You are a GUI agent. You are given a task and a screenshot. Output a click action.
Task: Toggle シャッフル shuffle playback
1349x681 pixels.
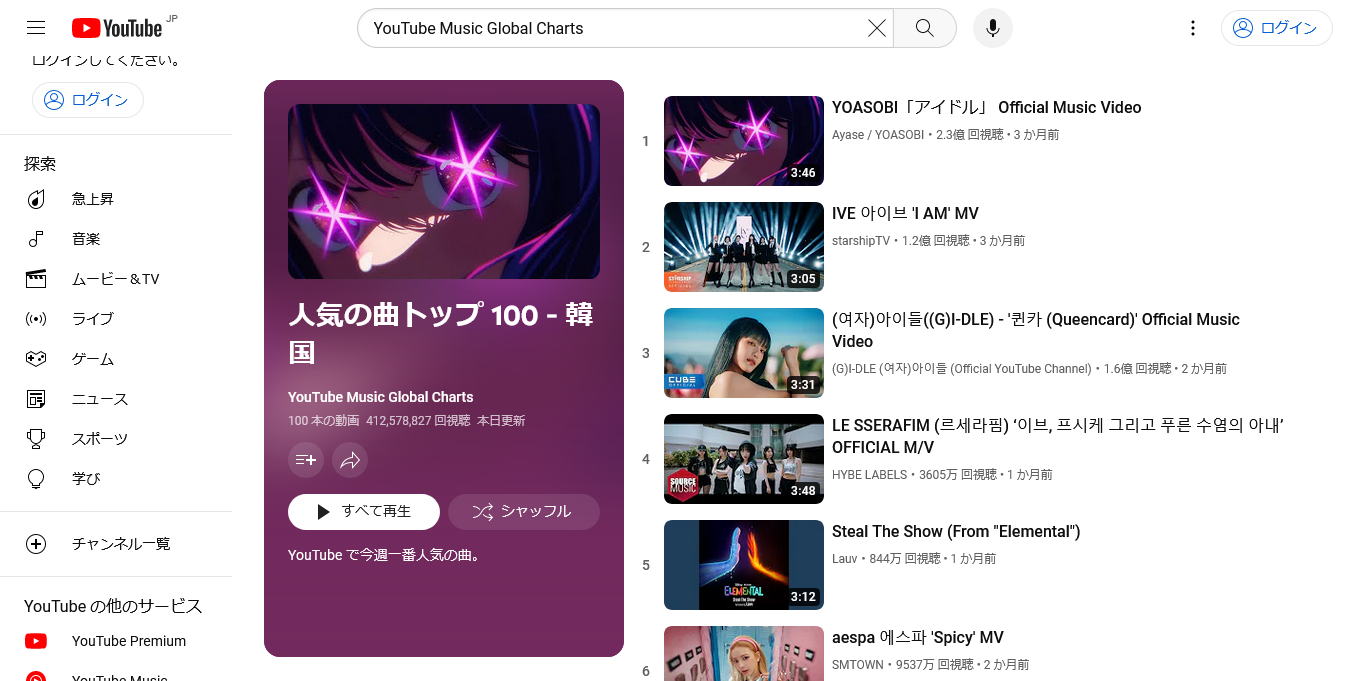[x=523, y=511]
